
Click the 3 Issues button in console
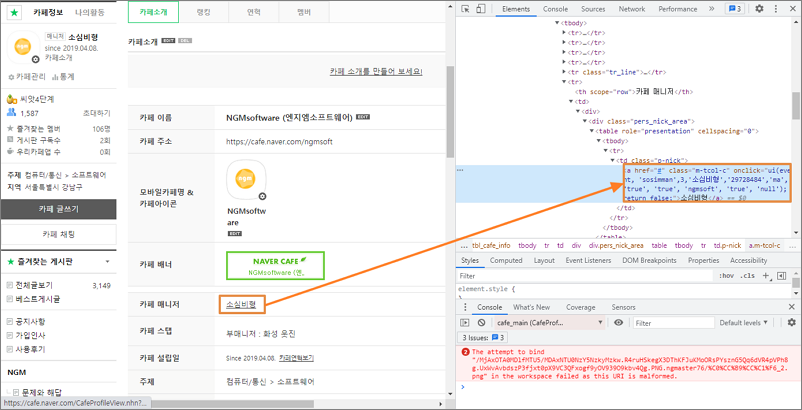point(482,337)
